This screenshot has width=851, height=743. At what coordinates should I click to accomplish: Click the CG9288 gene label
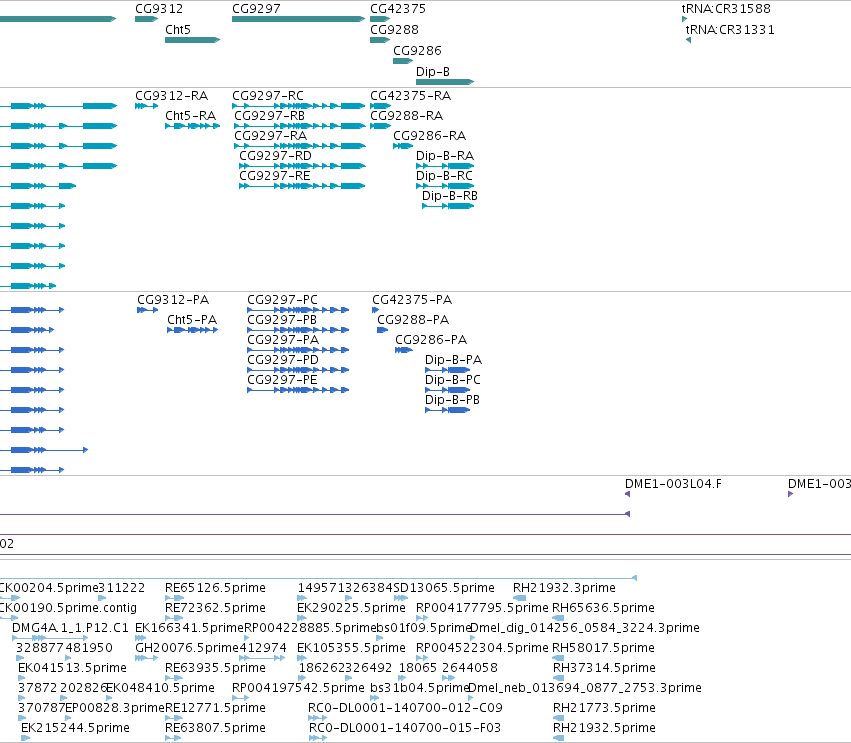(395, 30)
